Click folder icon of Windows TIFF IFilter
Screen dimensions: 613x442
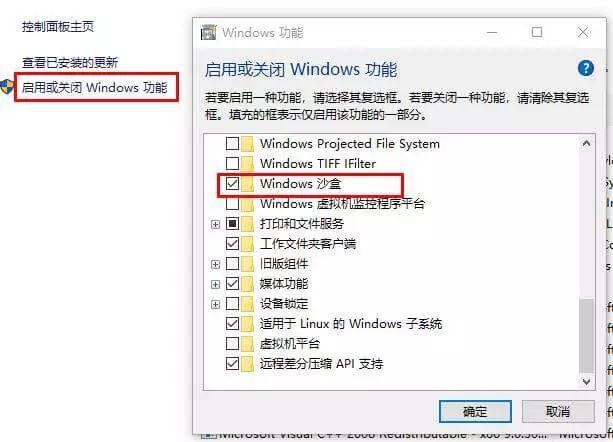point(247,163)
